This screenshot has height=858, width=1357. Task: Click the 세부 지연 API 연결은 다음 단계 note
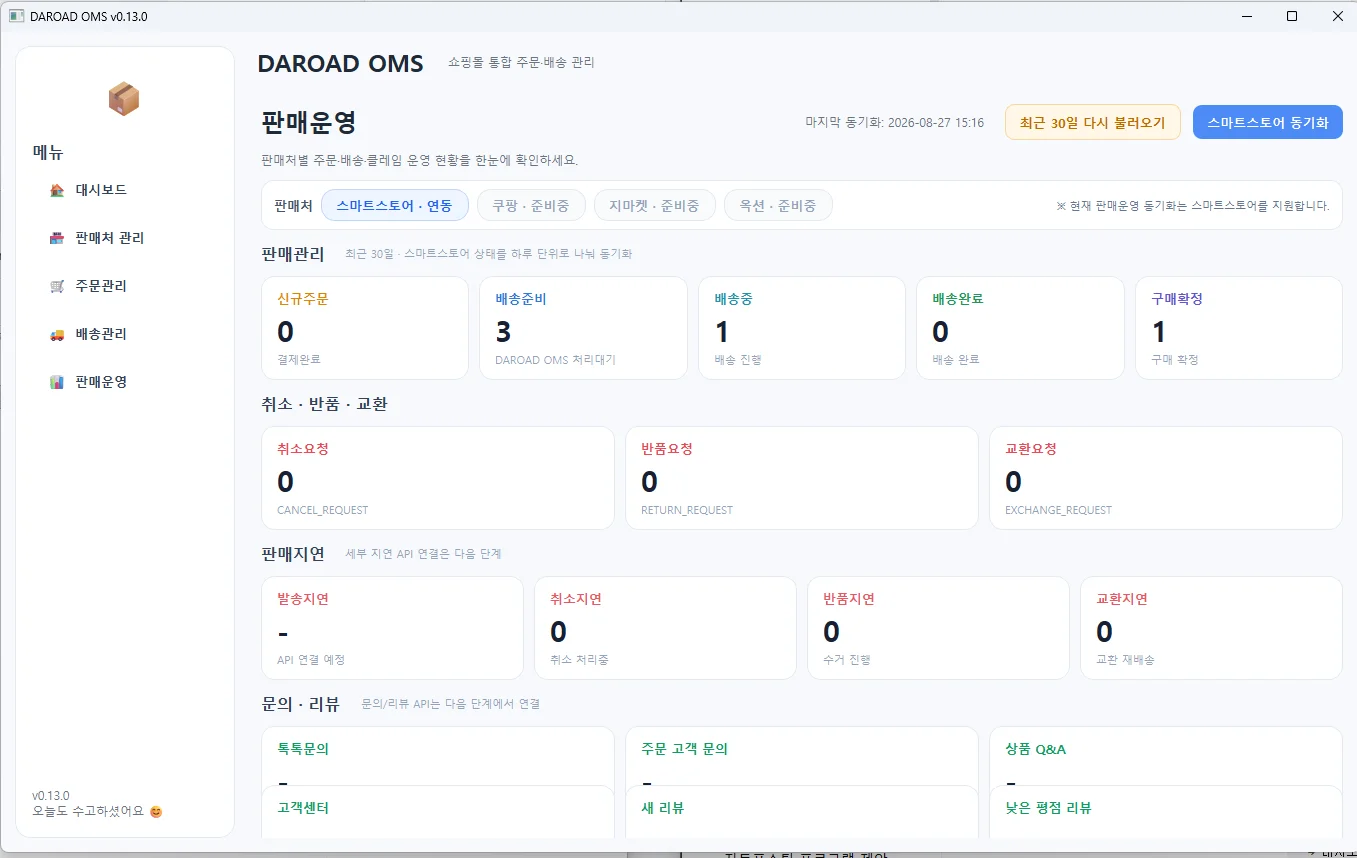(x=423, y=554)
